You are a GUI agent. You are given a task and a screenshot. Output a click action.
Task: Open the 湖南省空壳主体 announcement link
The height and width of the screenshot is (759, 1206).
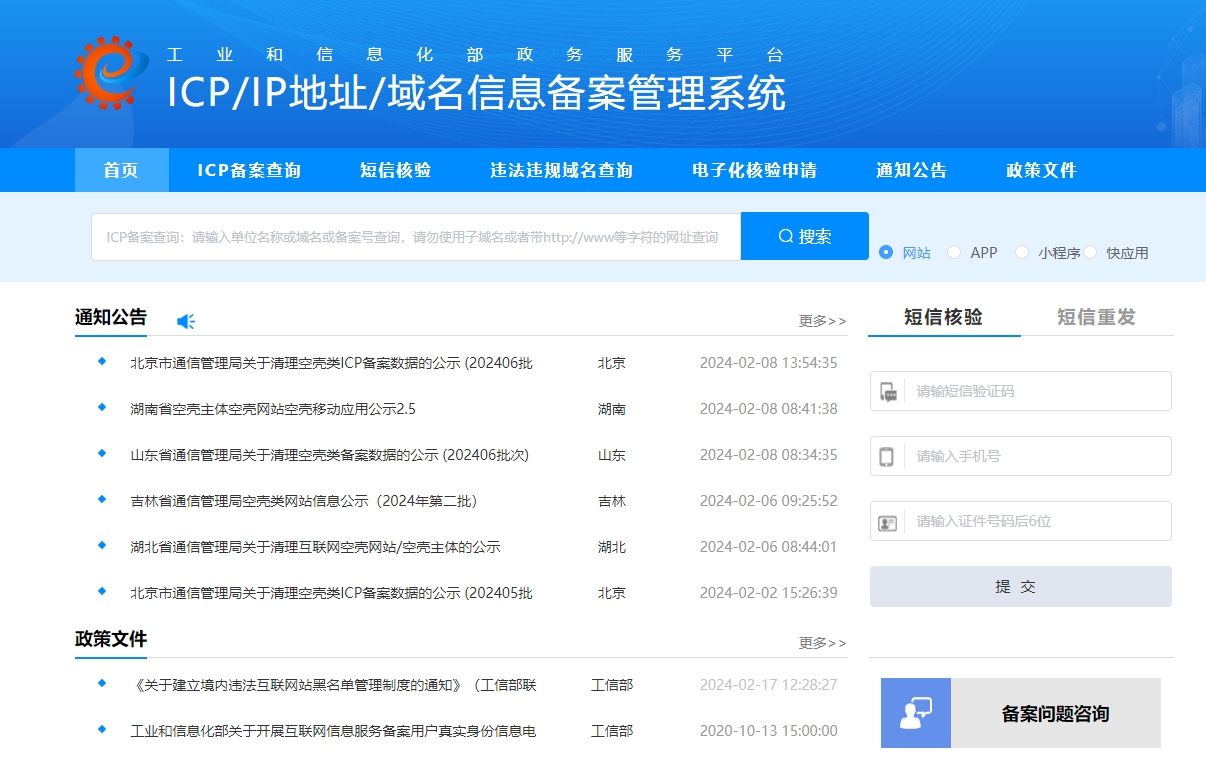click(273, 409)
